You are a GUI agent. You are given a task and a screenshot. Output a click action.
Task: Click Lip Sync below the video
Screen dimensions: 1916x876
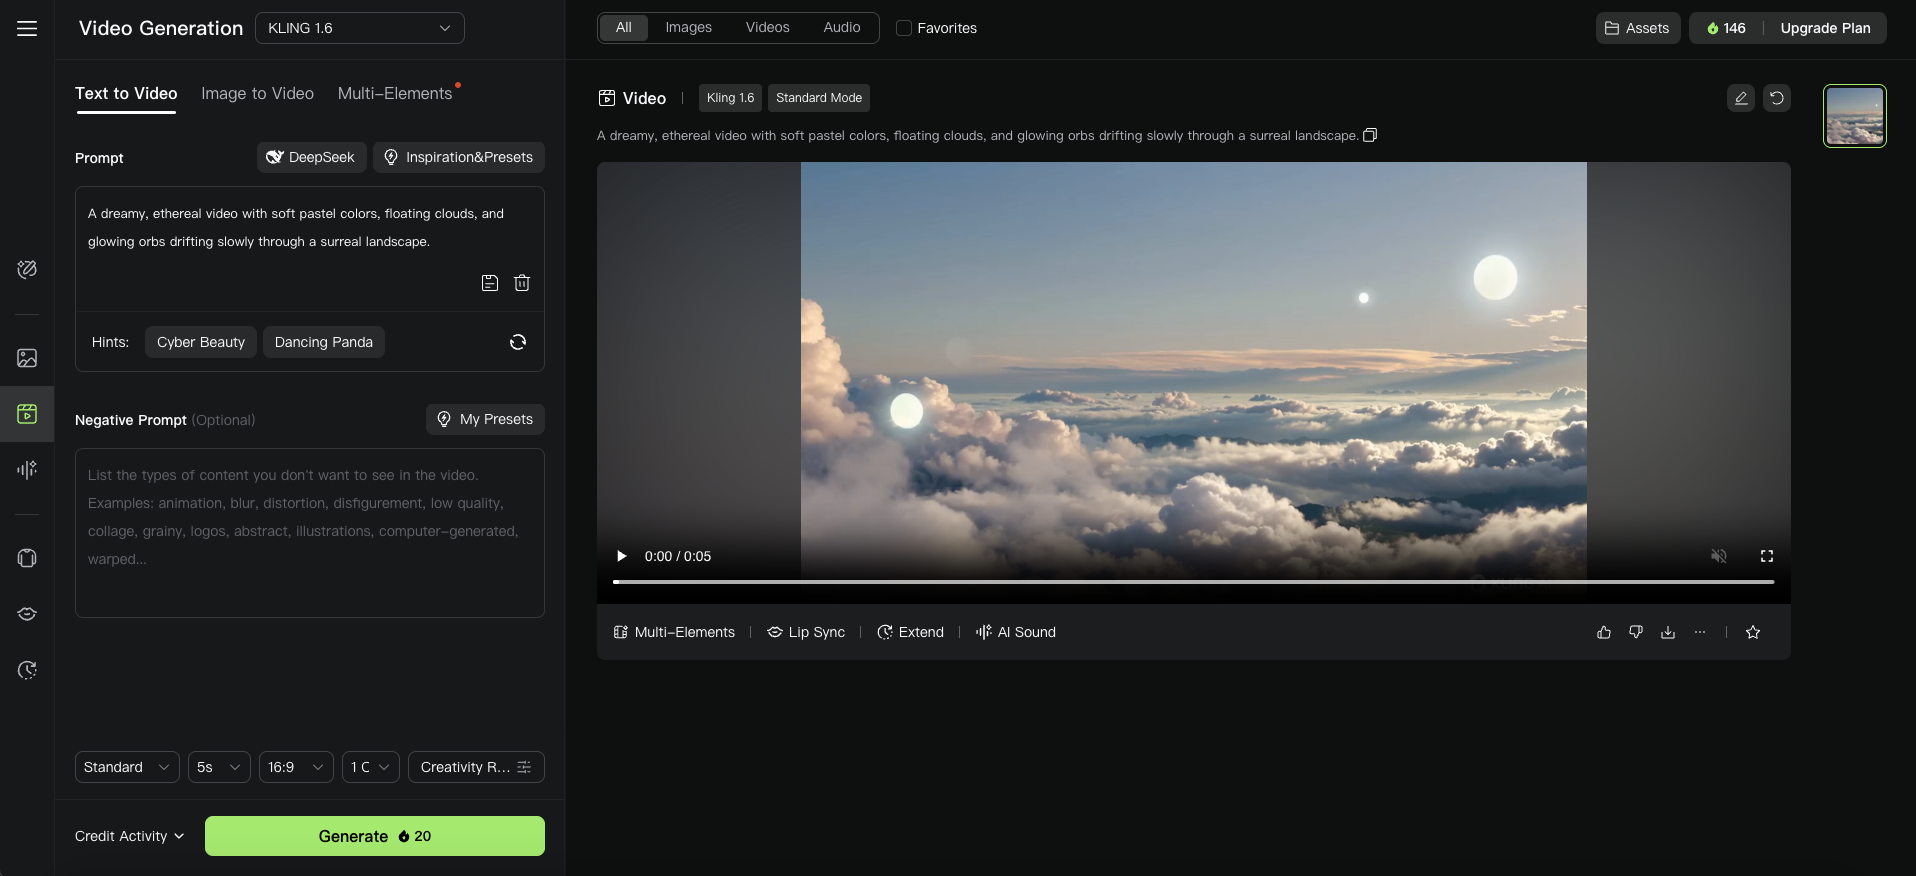[806, 632]
